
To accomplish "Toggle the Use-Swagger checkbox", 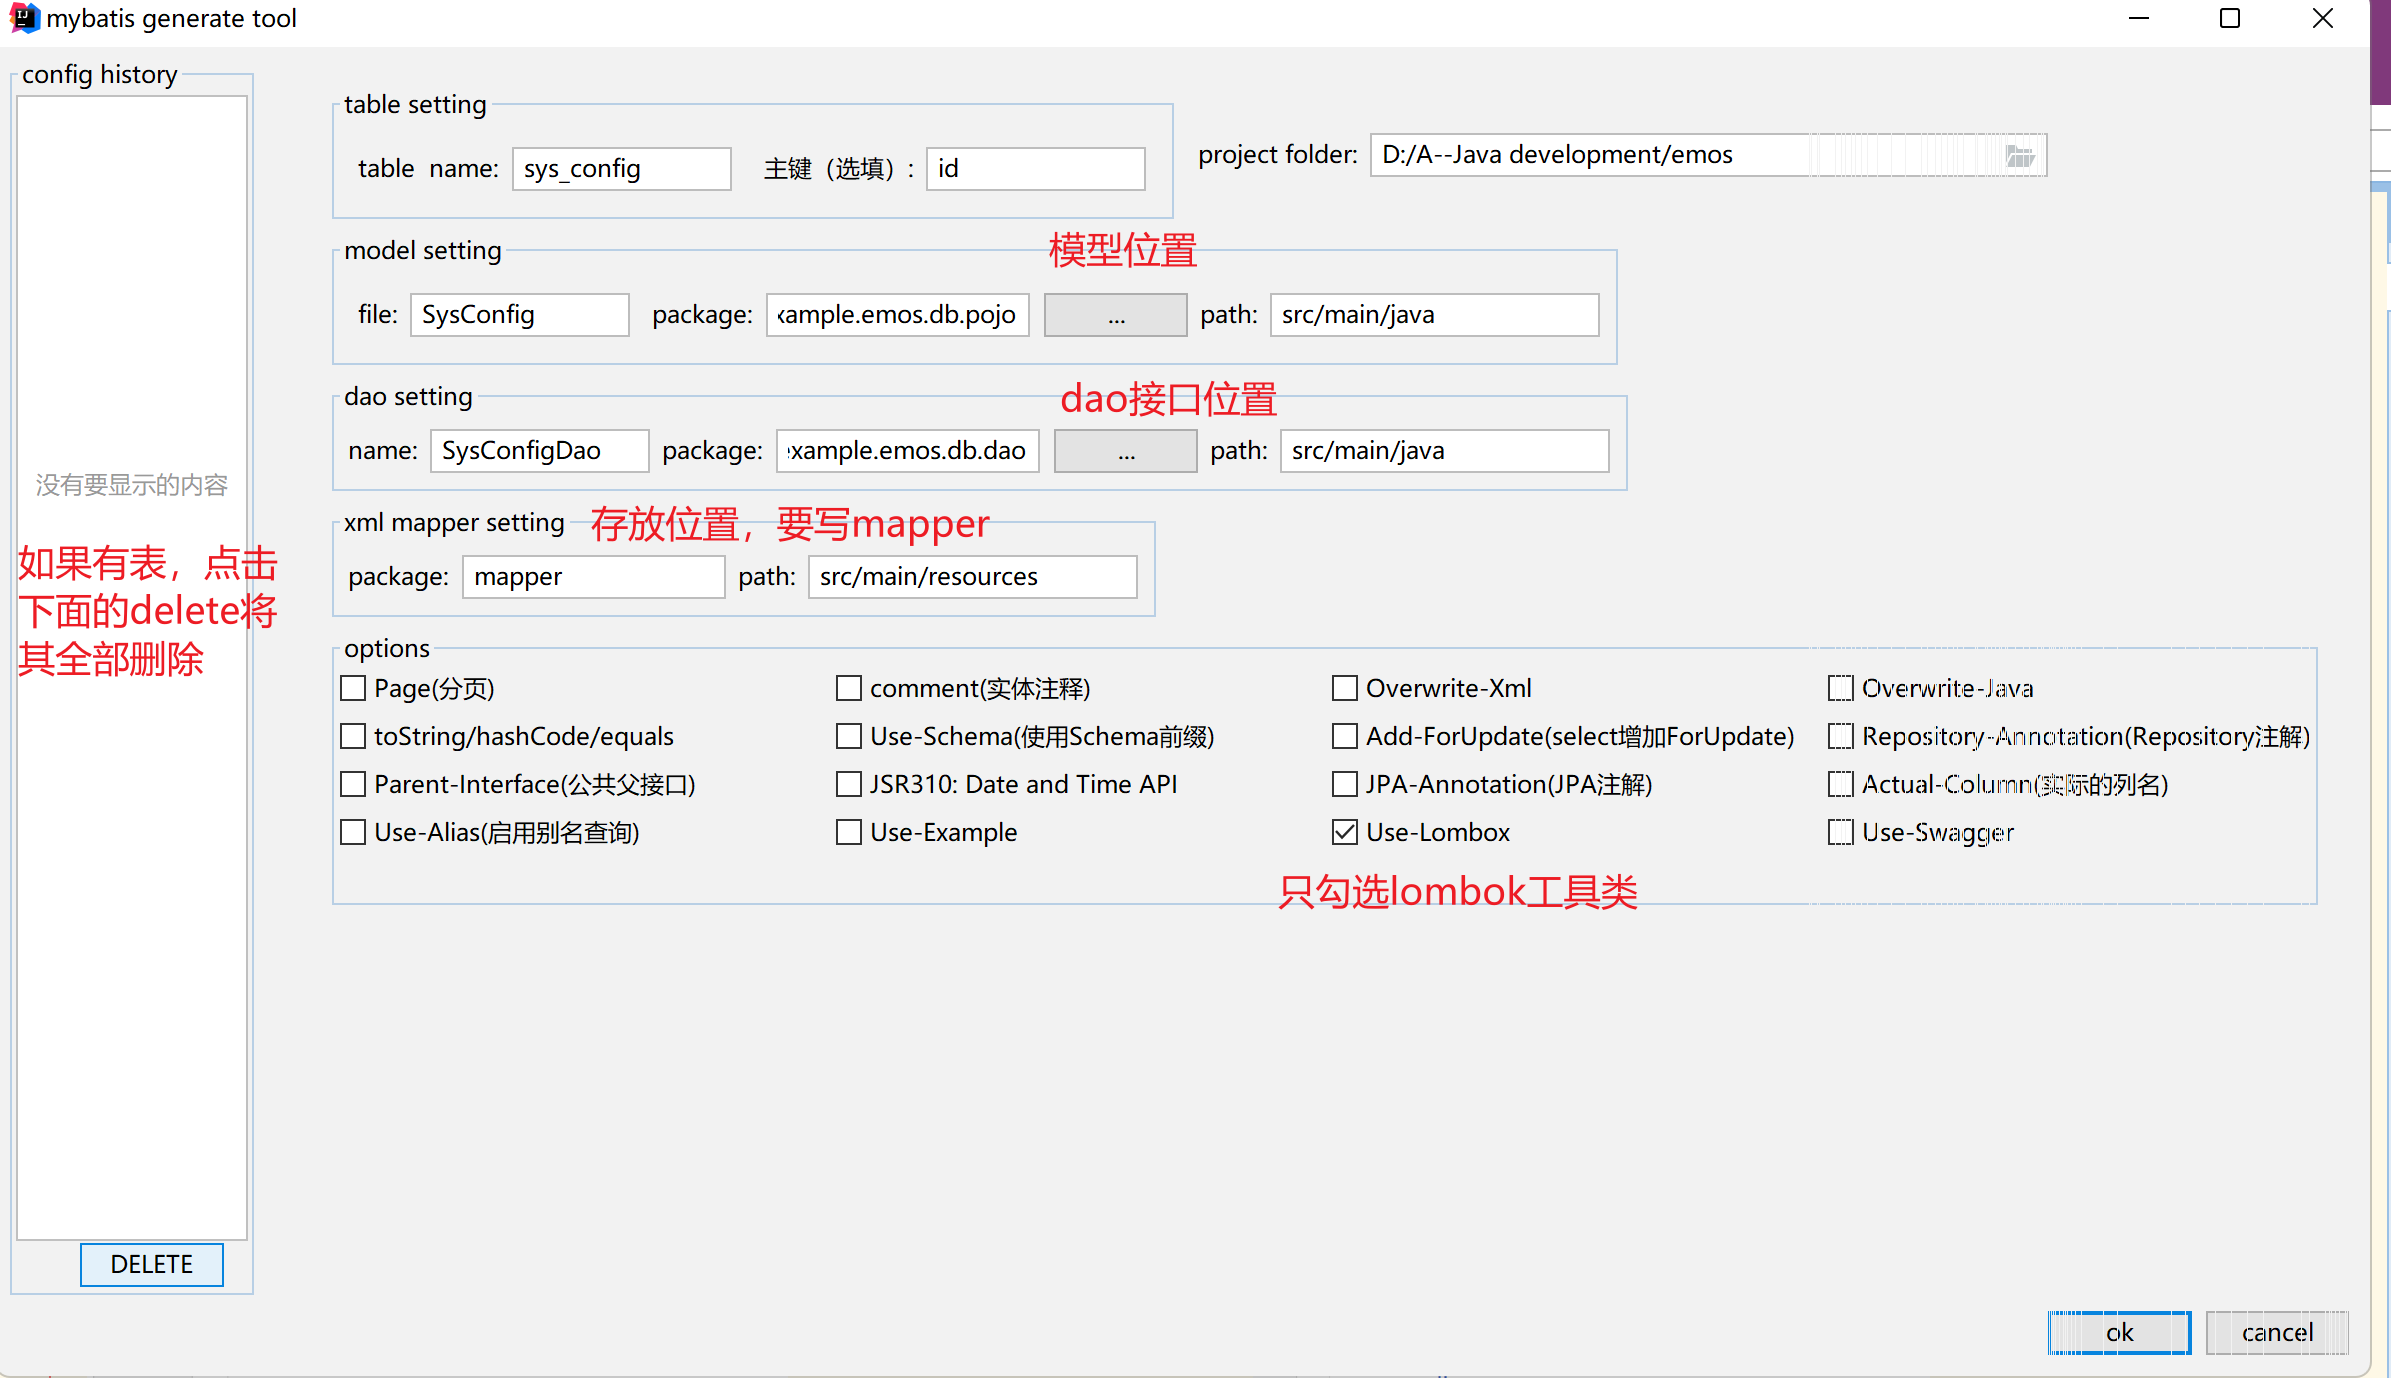I will click(x=1840, y=832).
